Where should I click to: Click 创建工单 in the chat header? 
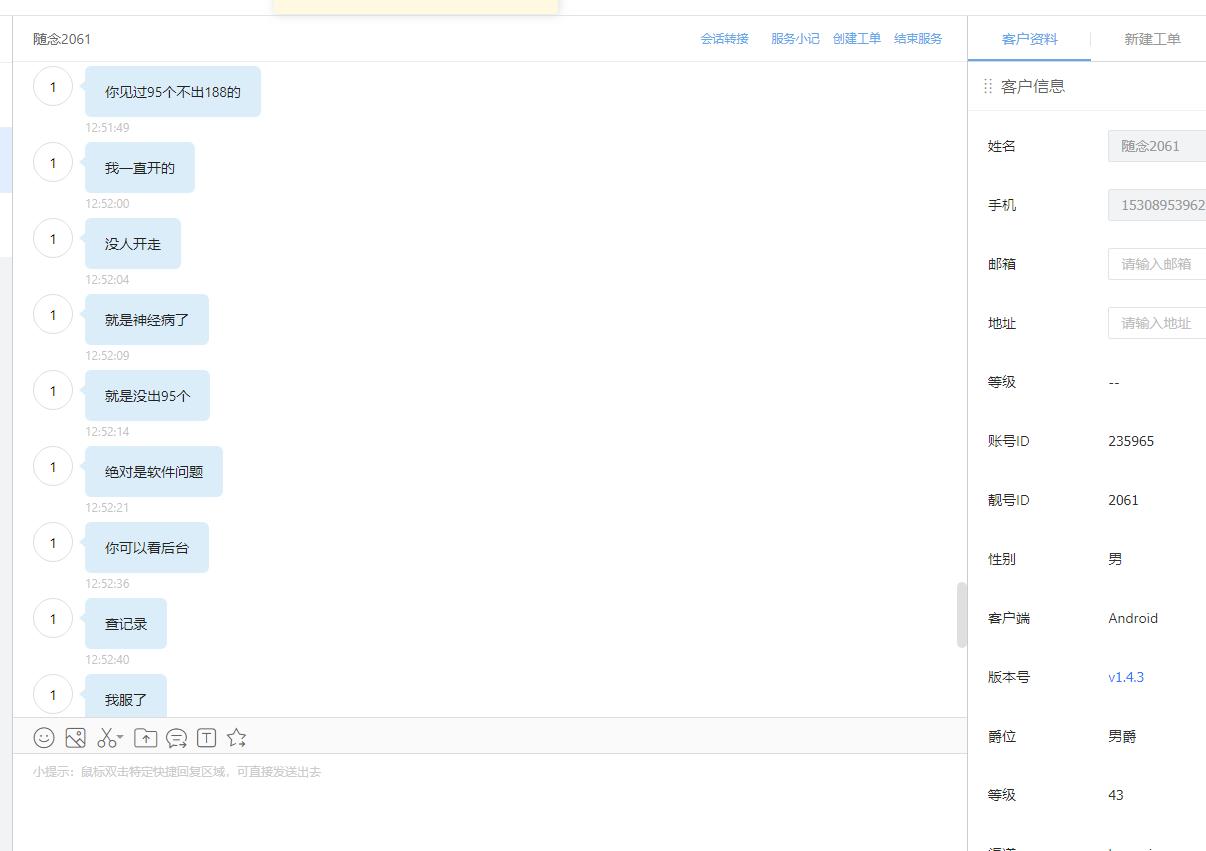tap(857, 39)
